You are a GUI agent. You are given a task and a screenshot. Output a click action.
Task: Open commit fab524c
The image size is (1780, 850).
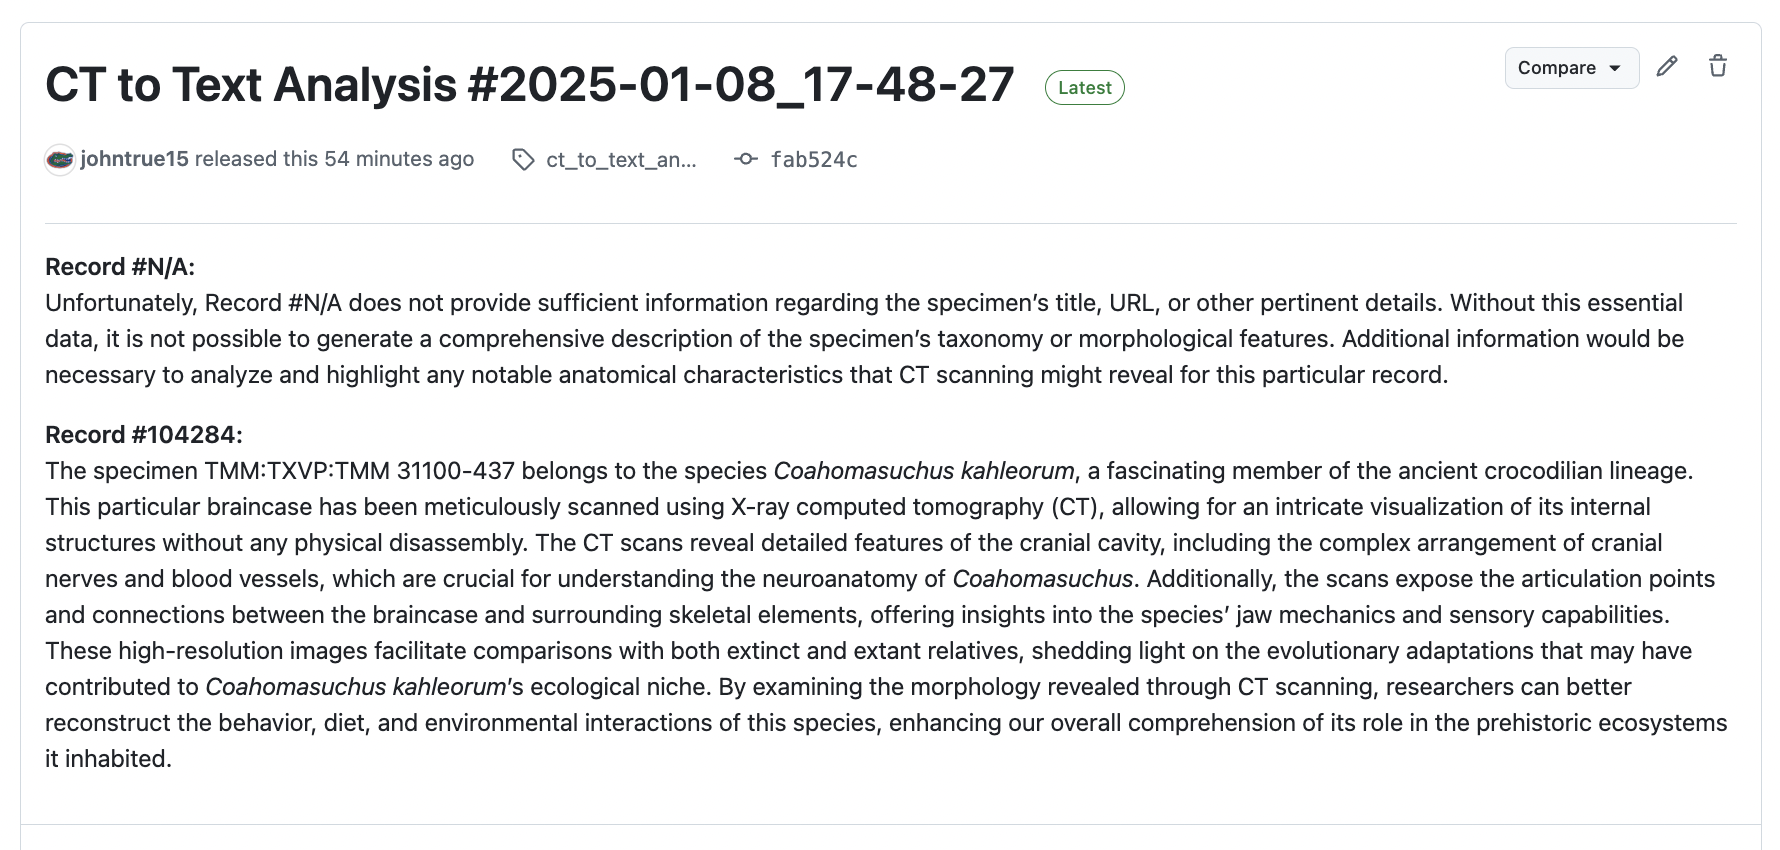814,160
